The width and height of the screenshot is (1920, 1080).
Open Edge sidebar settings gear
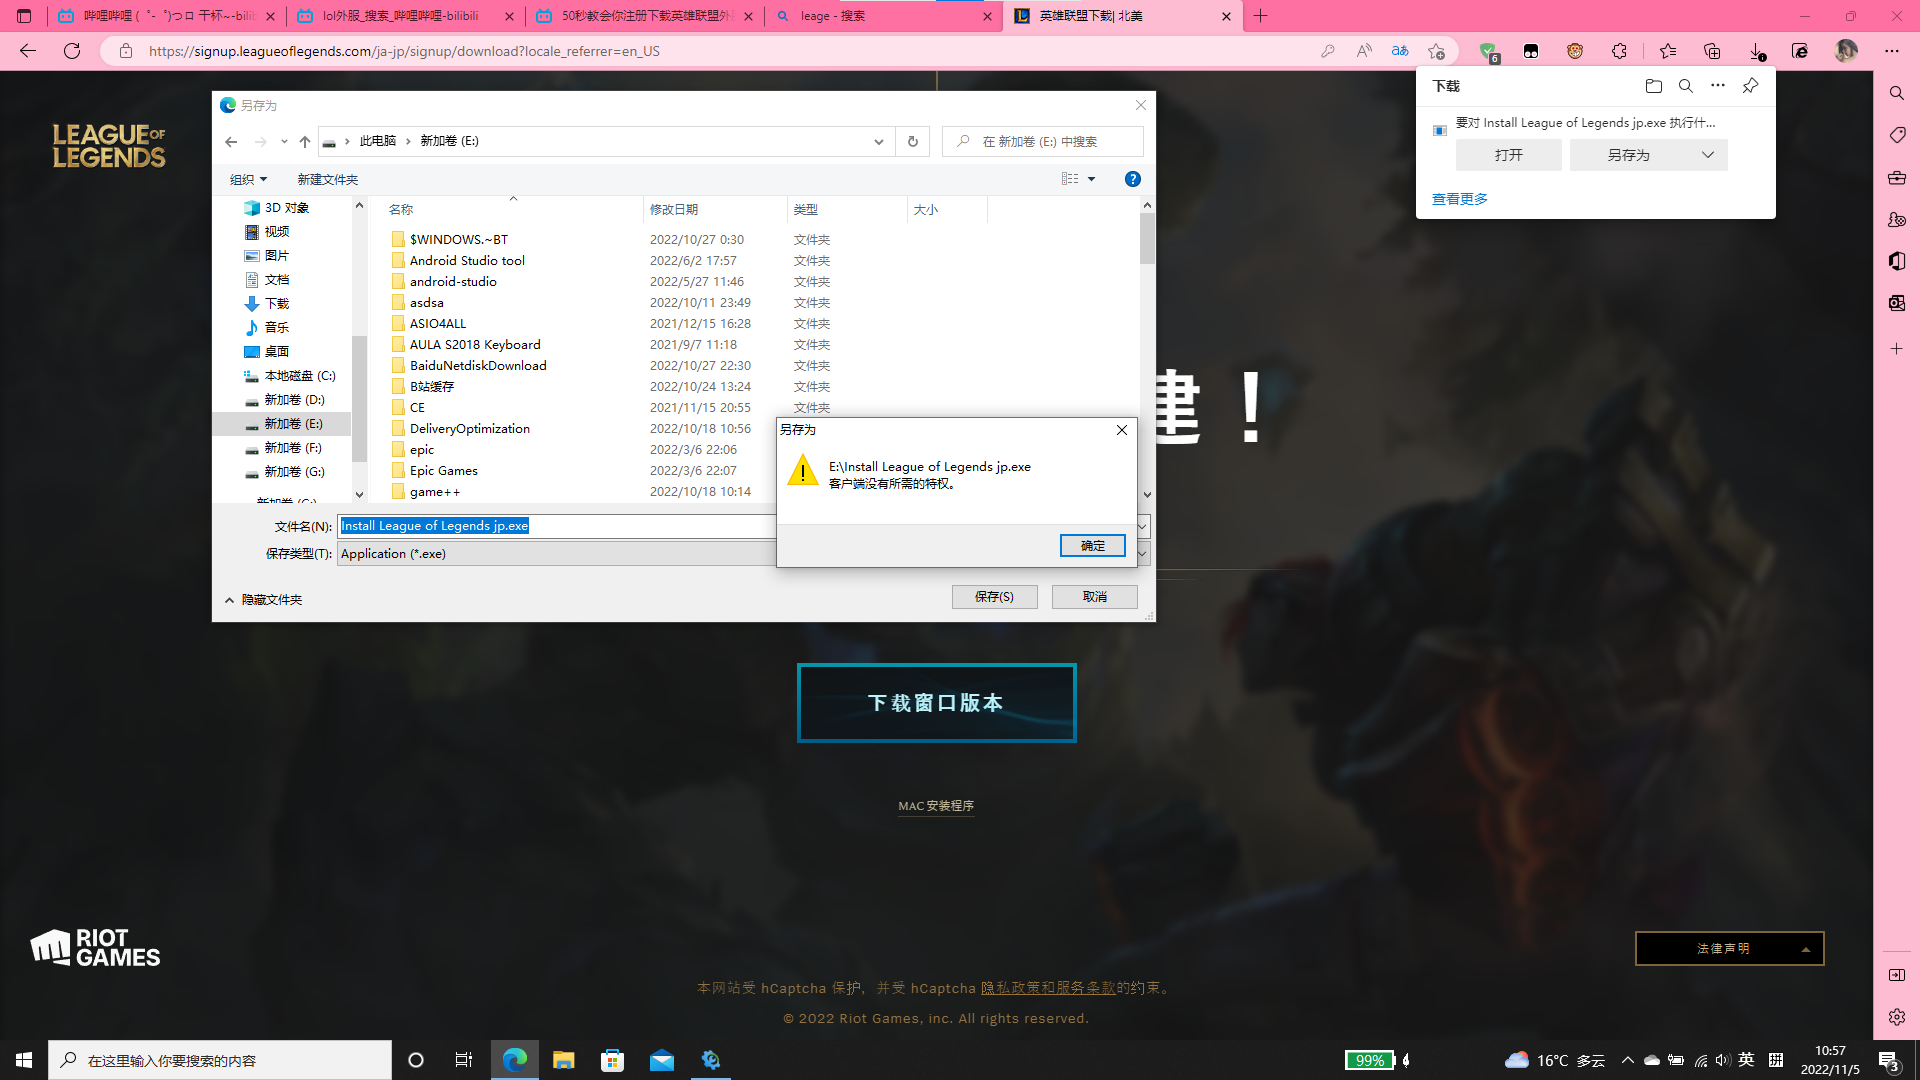pyautogui.click(x=1897, y=1017)
